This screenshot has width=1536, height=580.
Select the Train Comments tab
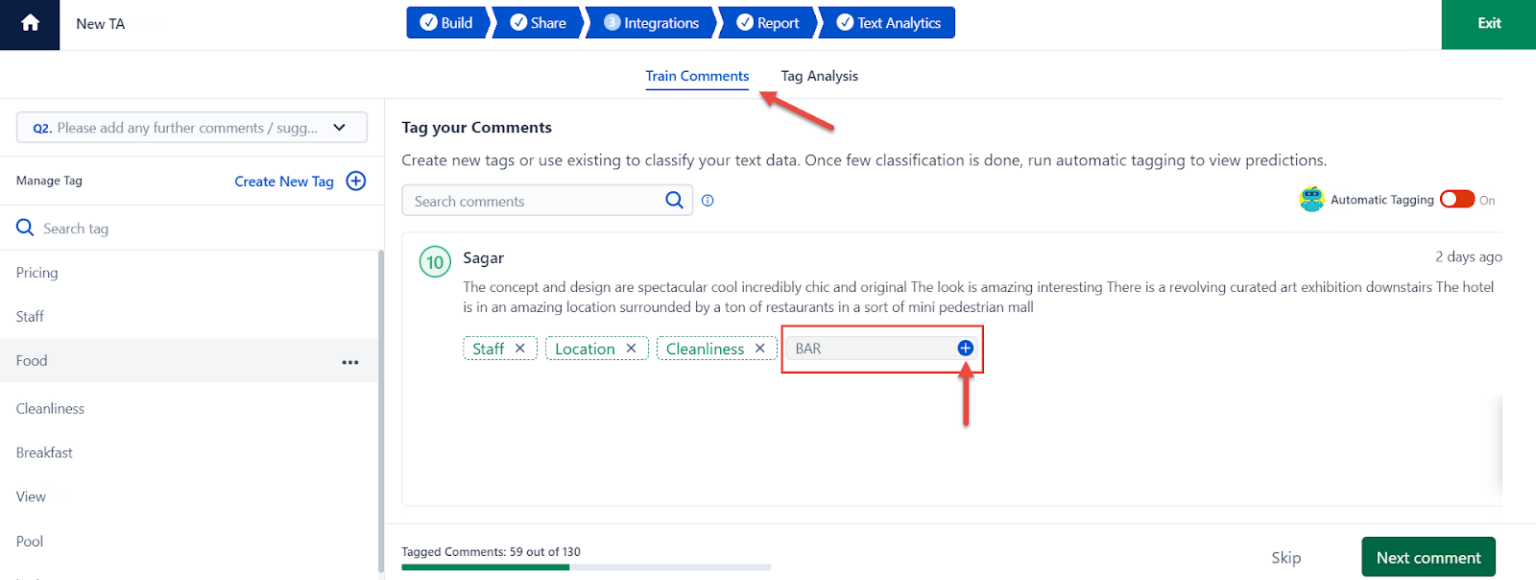(x=697, y=76)
